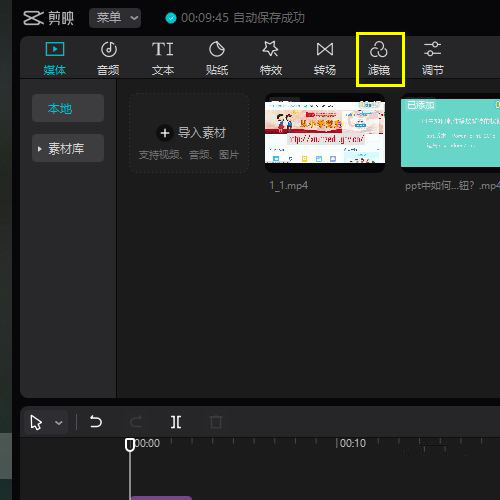The image size is (500, 500).
Task: Open the 转场 transitions tab
Action: 325,59
